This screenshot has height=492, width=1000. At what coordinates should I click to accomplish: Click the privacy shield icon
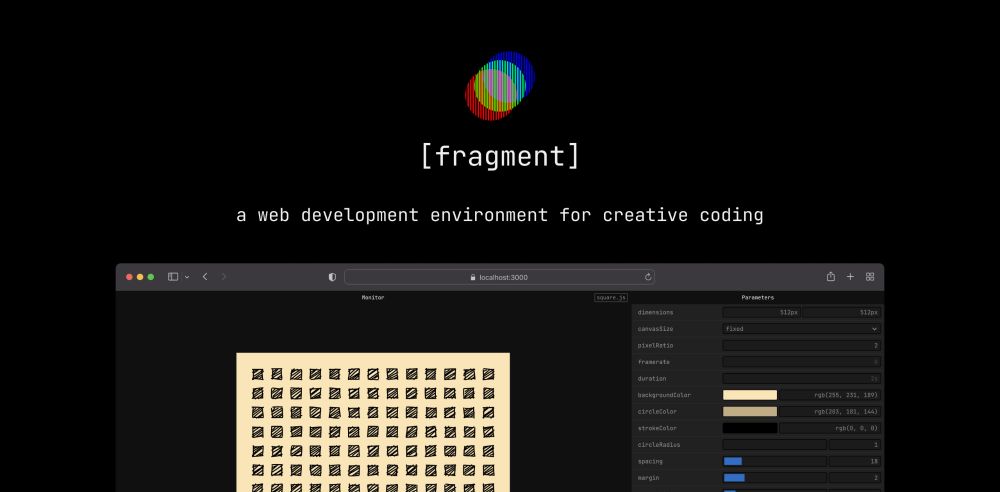[332, 277]
